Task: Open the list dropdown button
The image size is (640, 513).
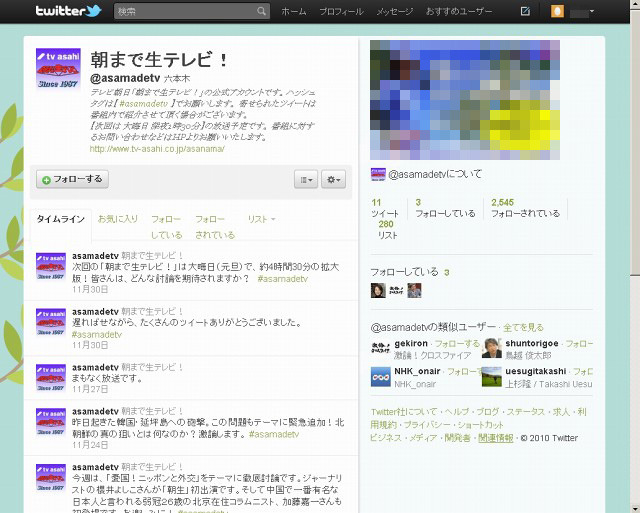Action: click(x=306, y=180)
